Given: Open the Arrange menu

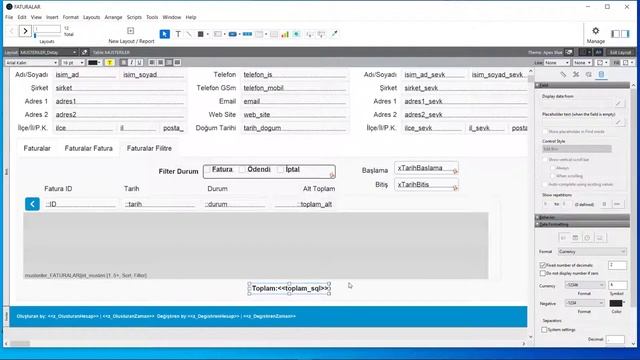Looking at the screenshot, I should (x=113, y=17).
